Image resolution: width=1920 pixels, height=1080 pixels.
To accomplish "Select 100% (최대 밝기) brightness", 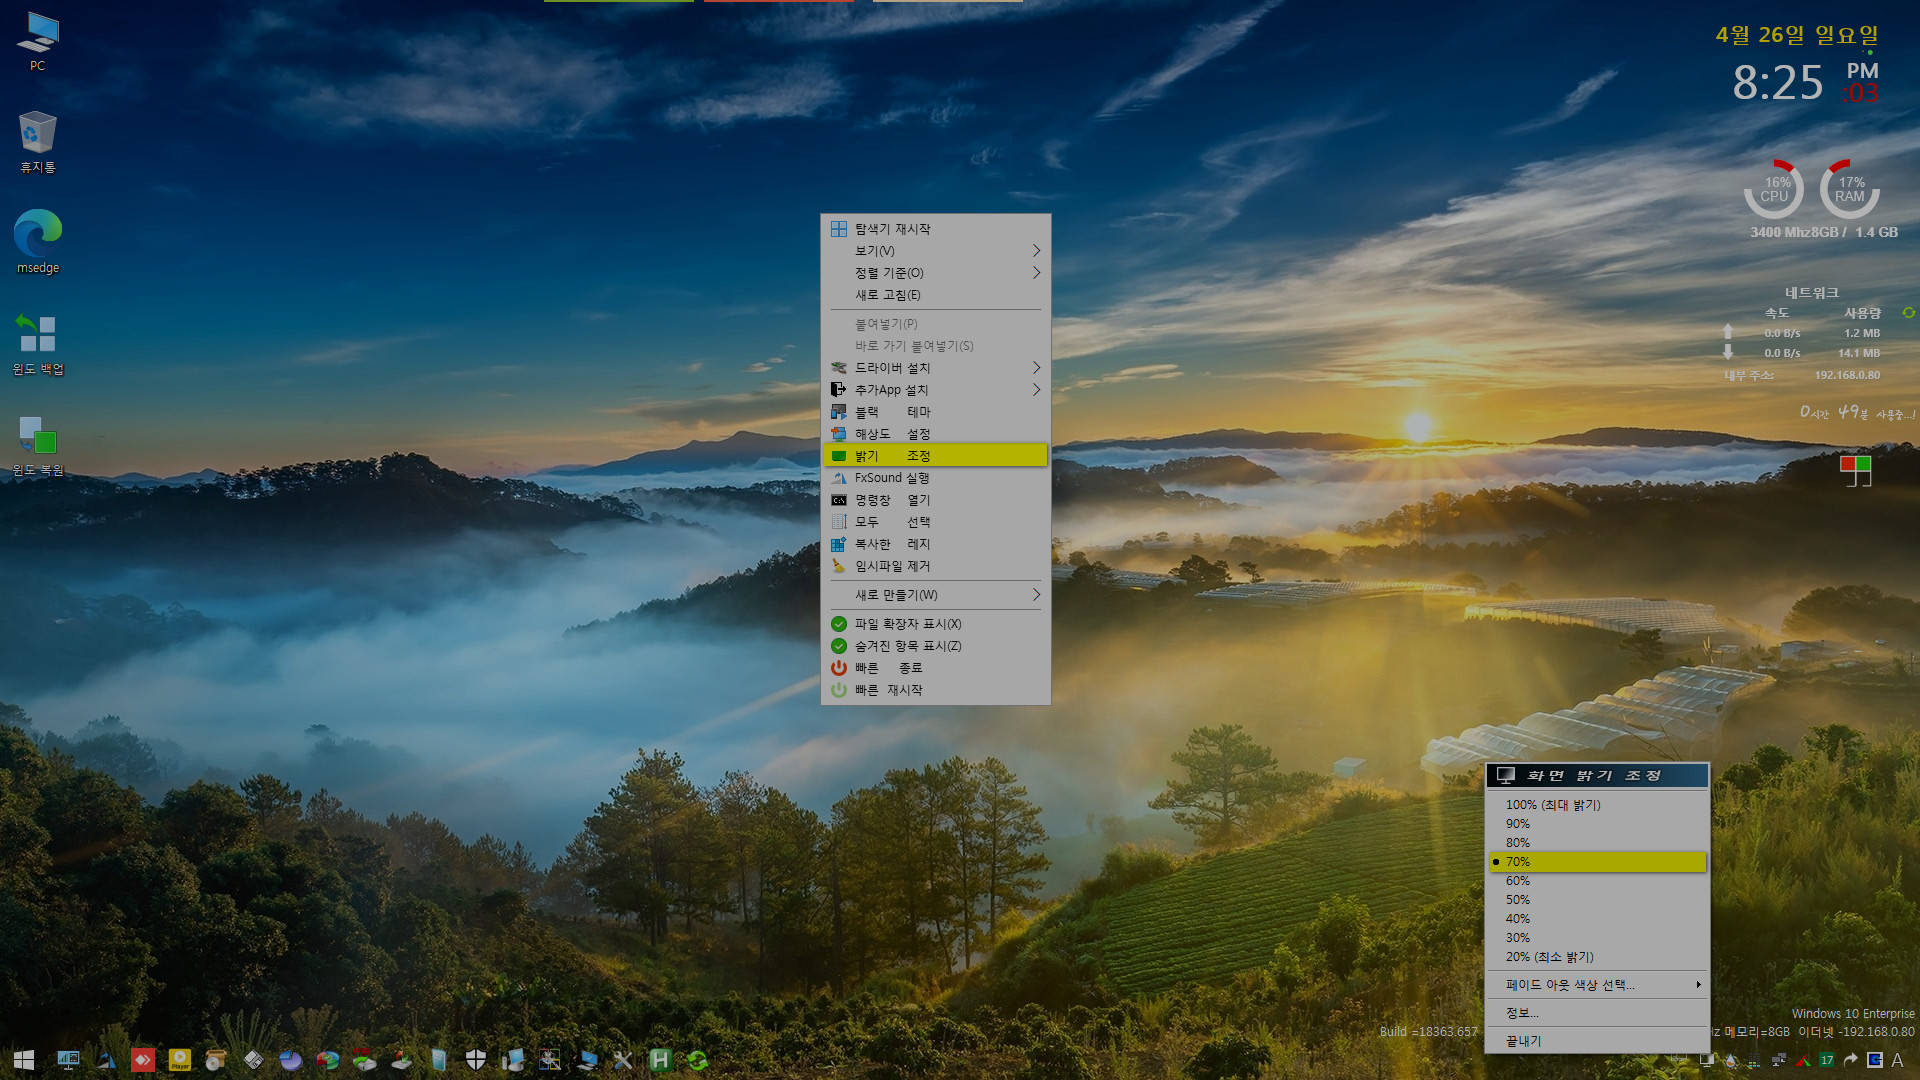I will point(1597,805).
